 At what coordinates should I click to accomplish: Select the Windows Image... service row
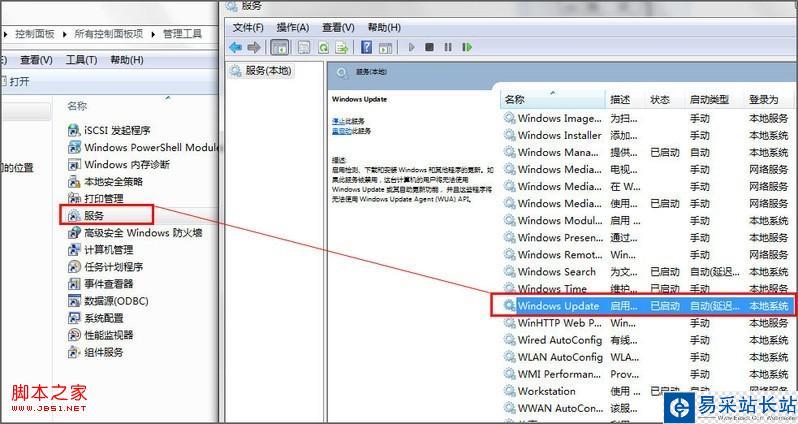pyautogui.click(x=647, y=119)
